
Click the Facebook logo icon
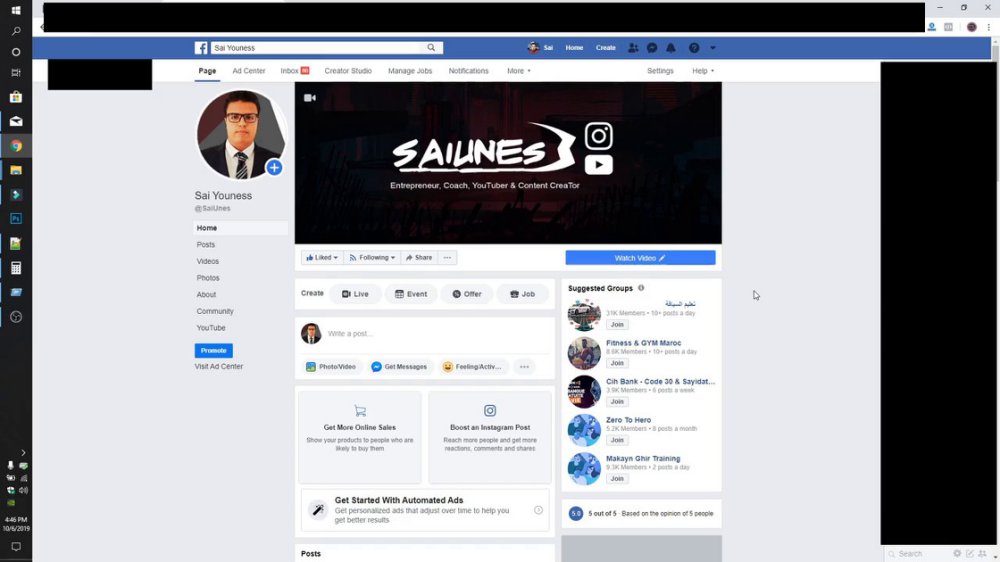[x=201, y=48]
